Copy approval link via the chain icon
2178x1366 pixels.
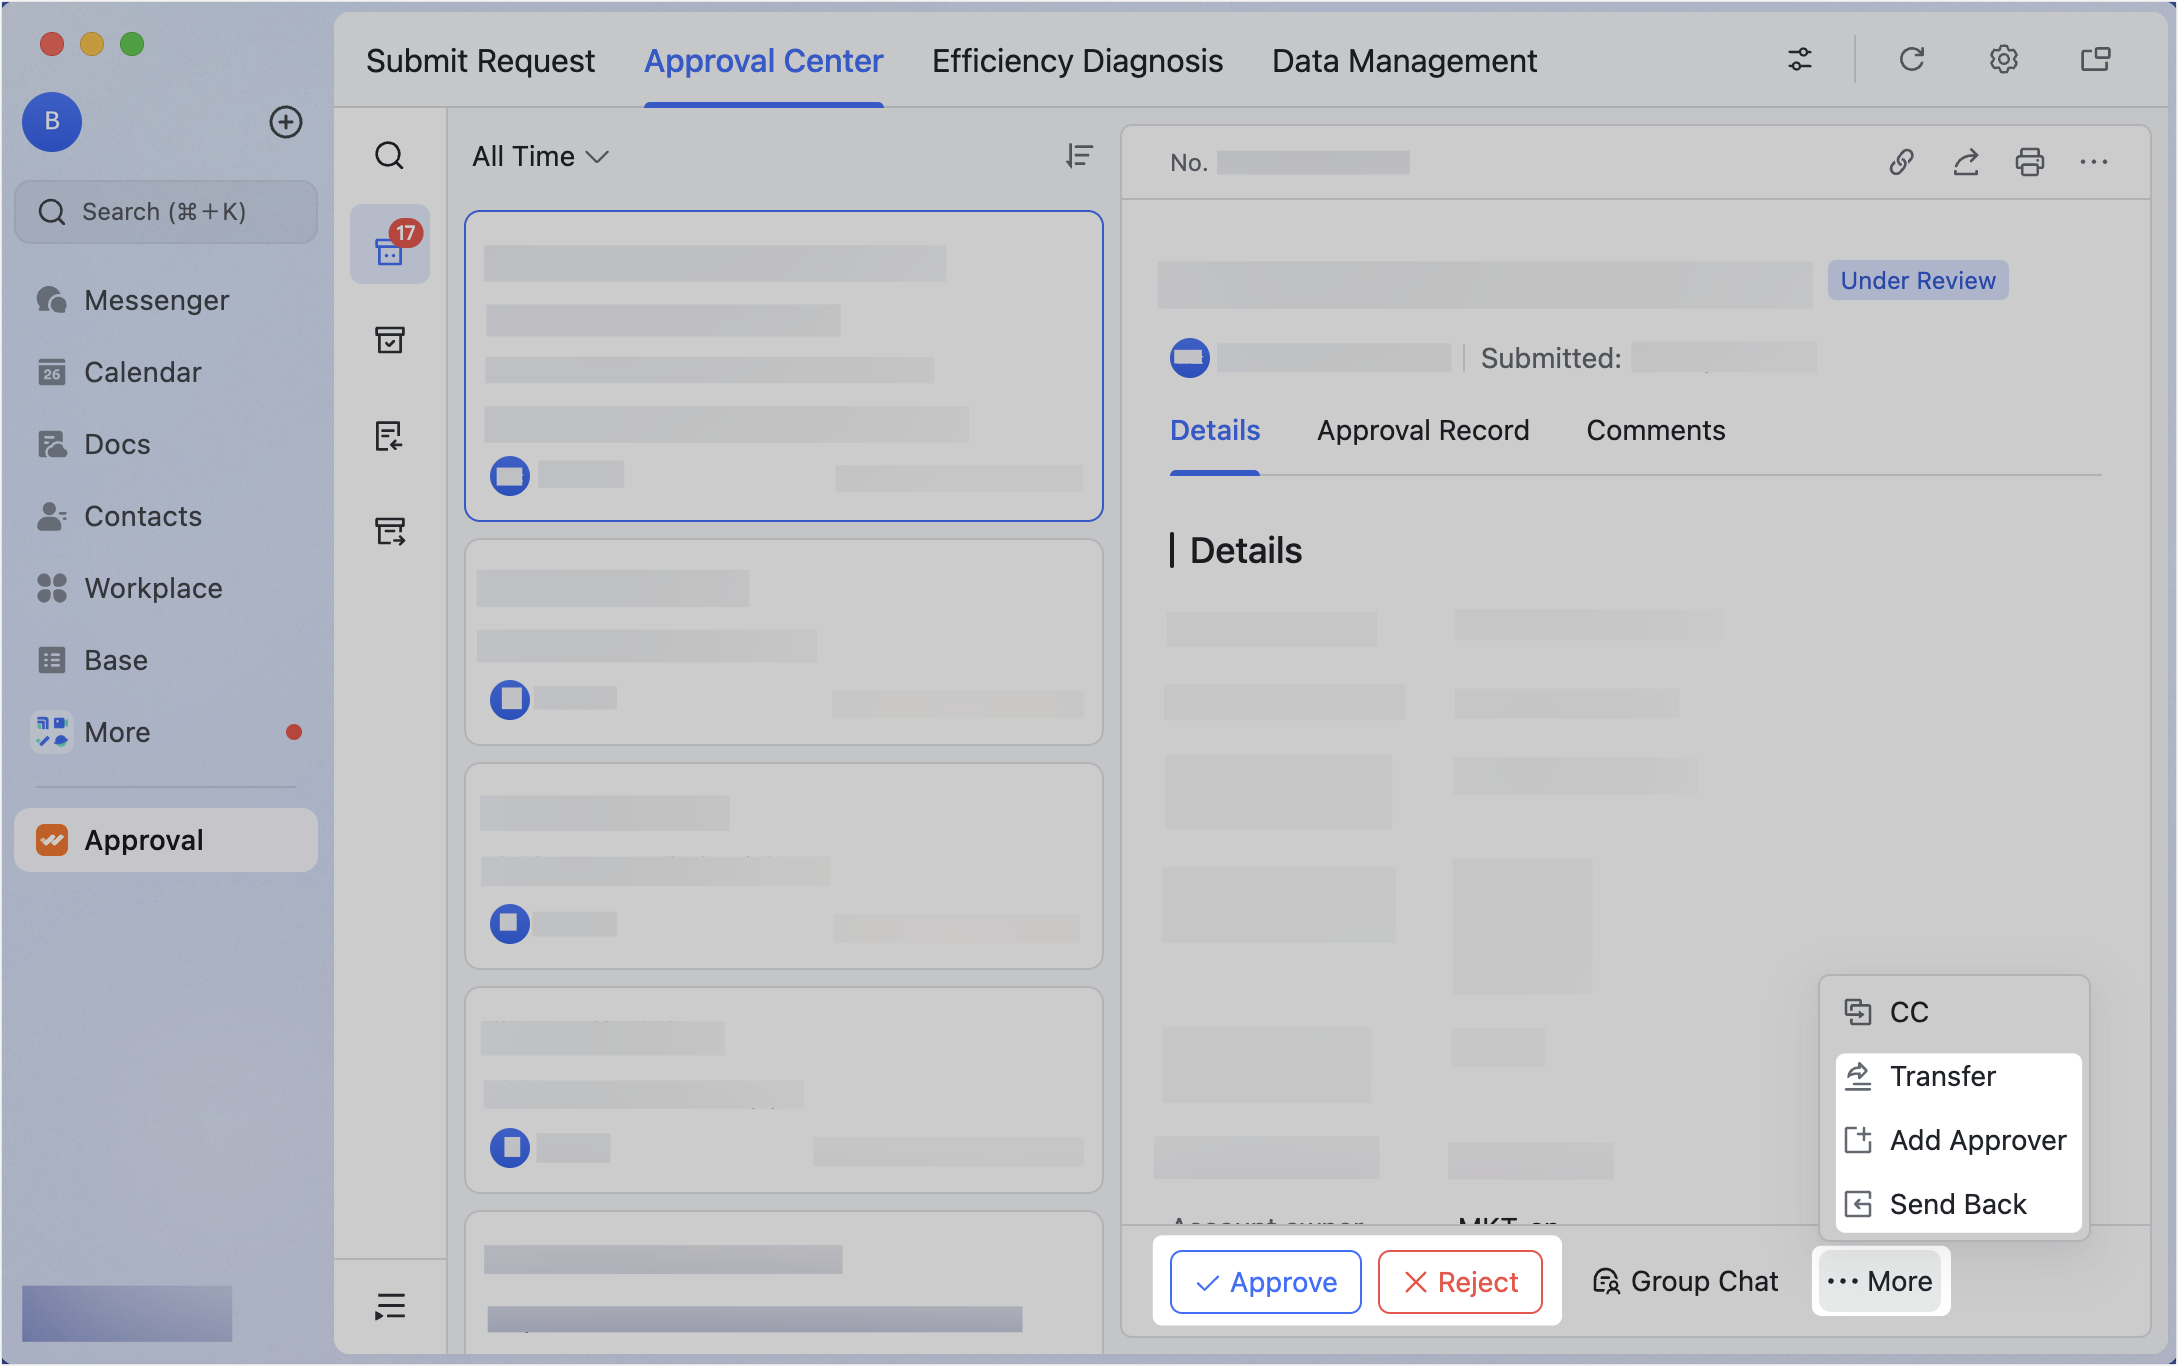click(x=1901, y=162)
